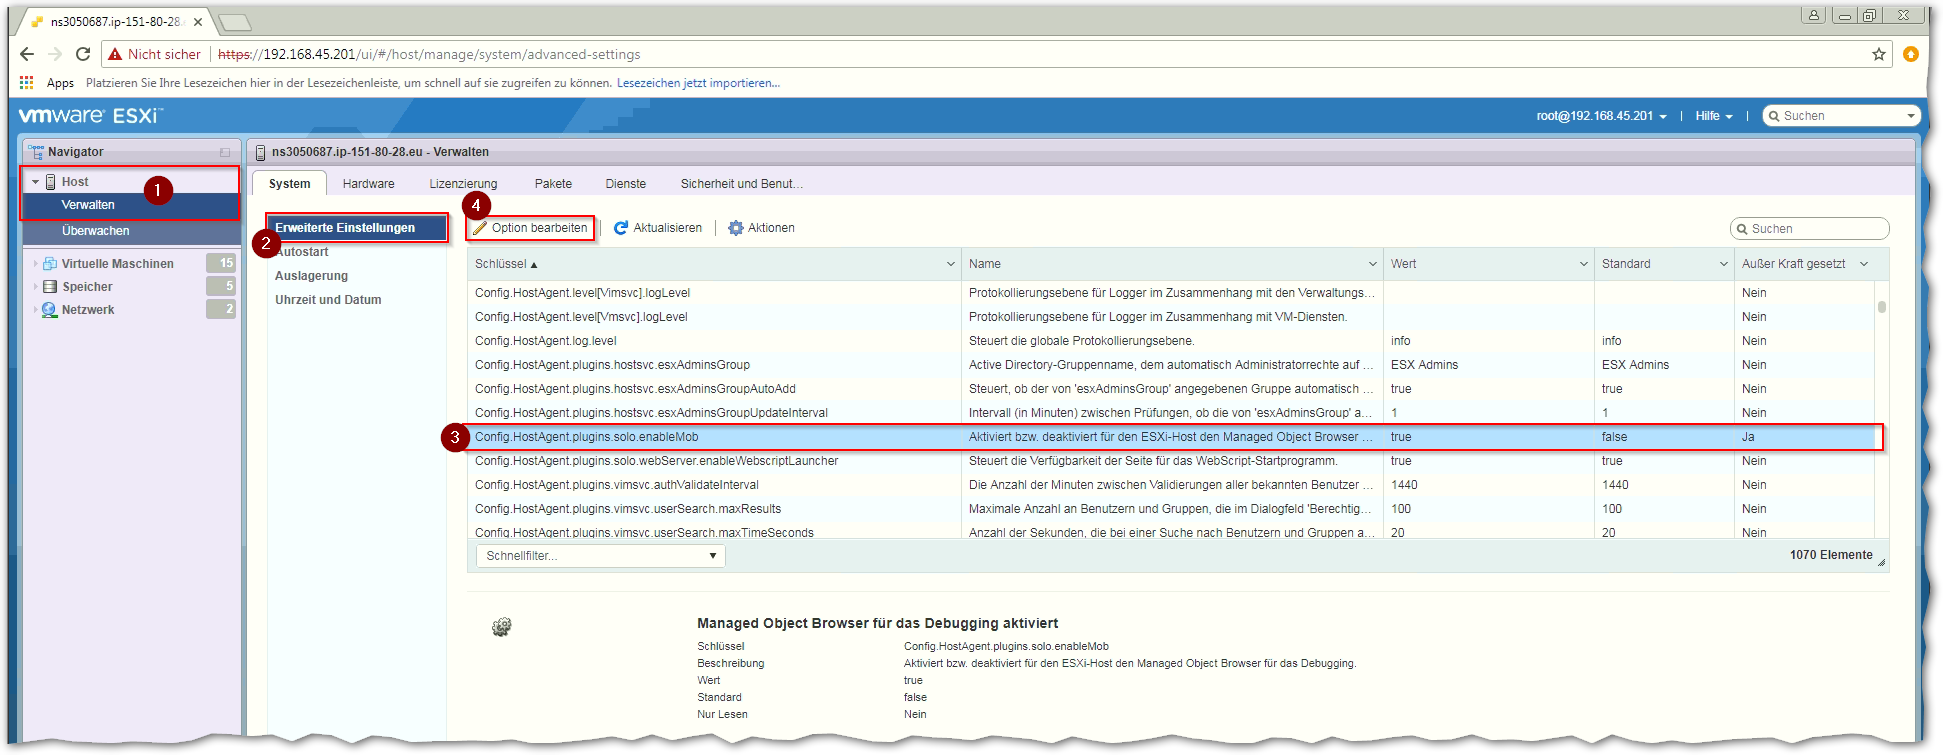
Task: Click the Netzwerk globe icon
Action: 50,310
